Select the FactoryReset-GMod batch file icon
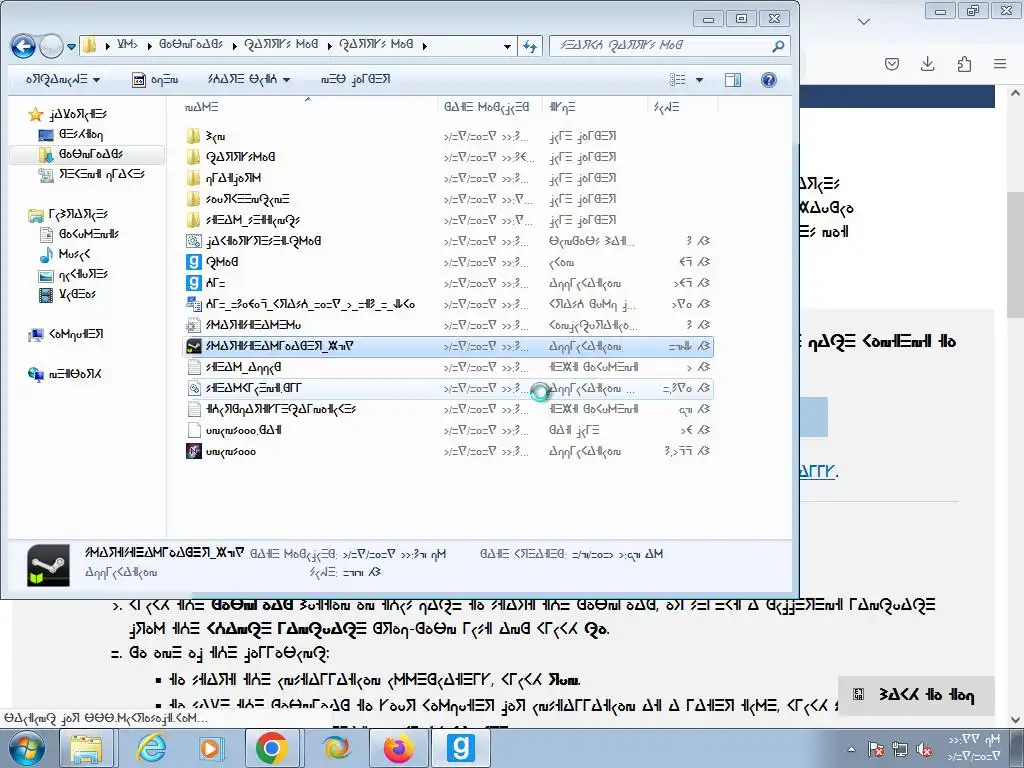The width and height of the screenshot is (1024, 768). point(194,241)
